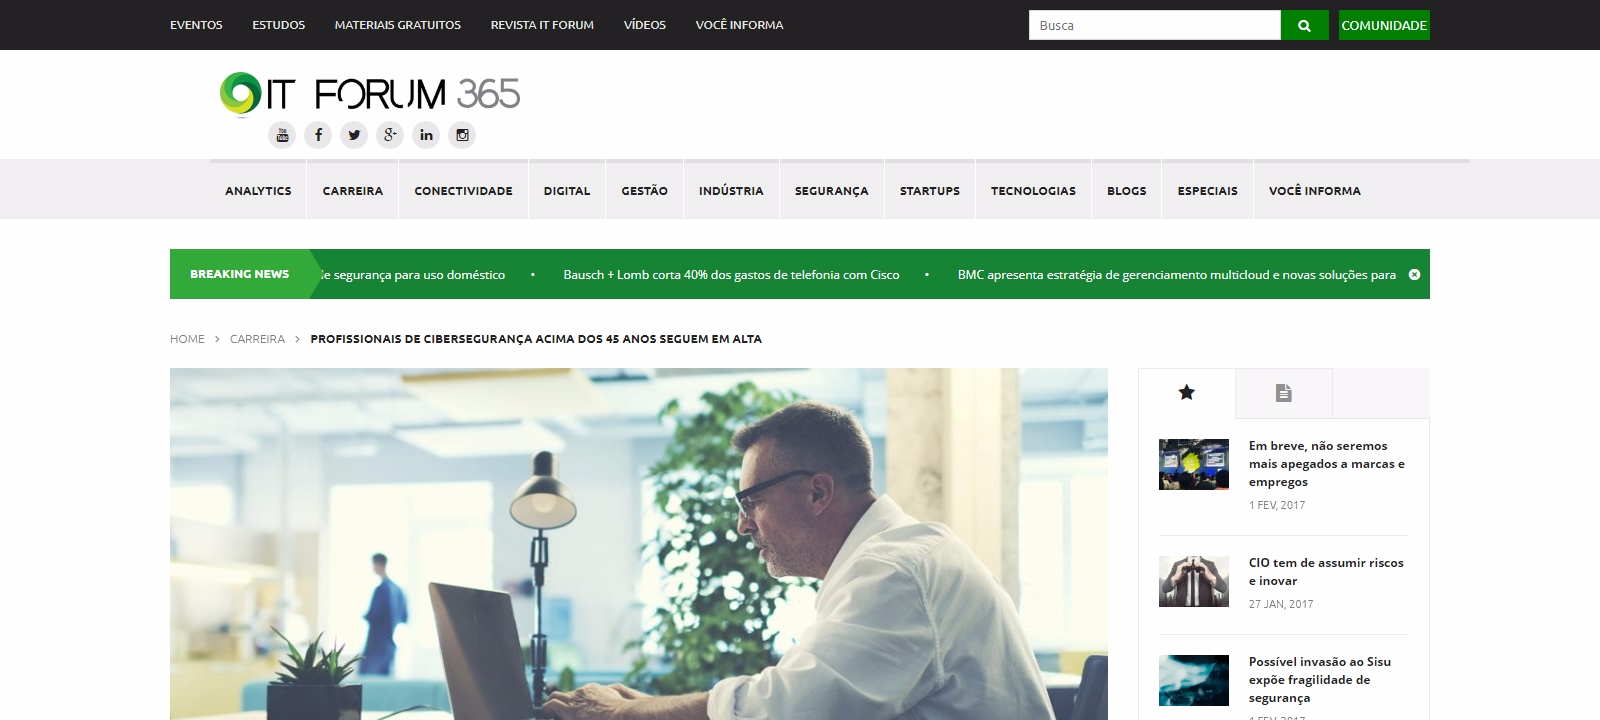Screen dimensions: 1600x720
Task: Click the Busca search field
Action: tap(1154, 25)
